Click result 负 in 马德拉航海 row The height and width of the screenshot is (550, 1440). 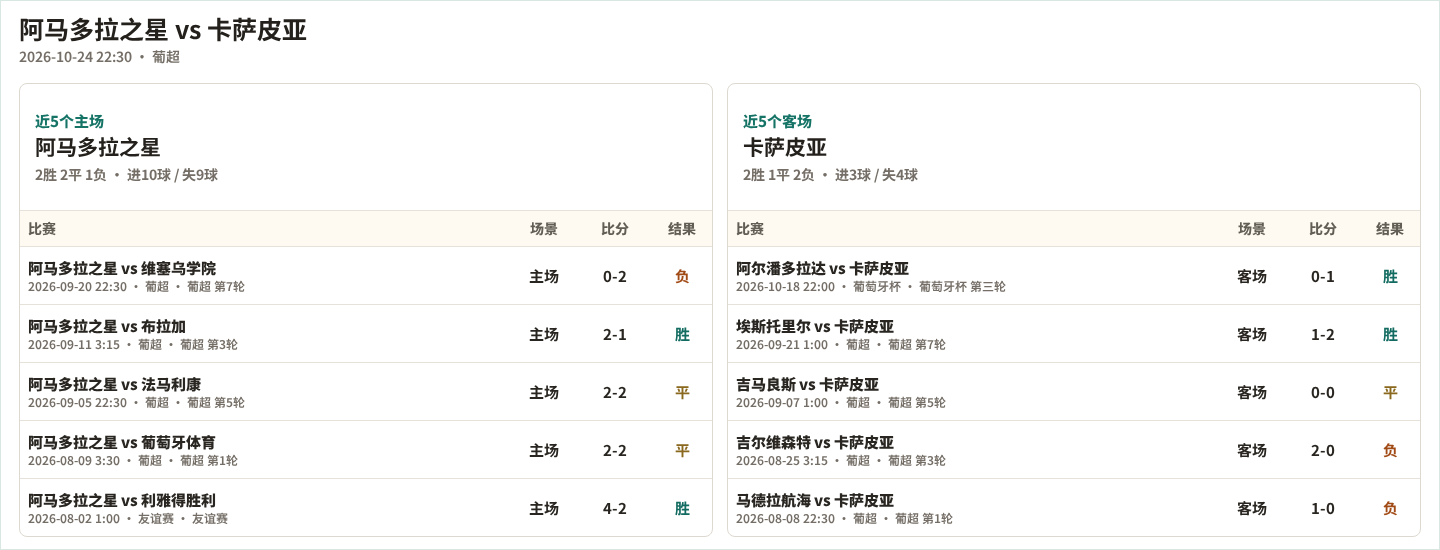[x=1390, y=508]
